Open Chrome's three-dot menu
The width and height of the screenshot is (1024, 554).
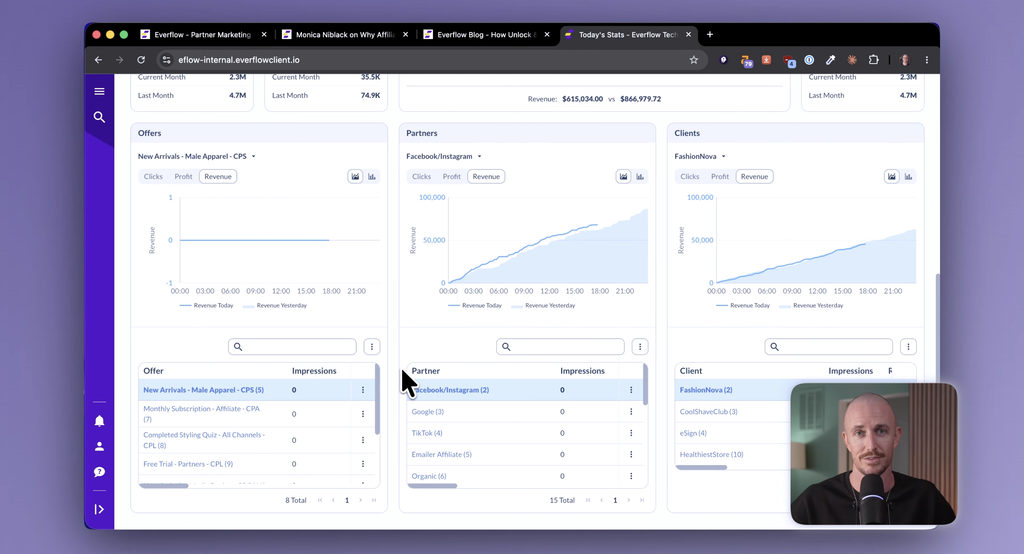pyautogui.click(x=927, y=60)
